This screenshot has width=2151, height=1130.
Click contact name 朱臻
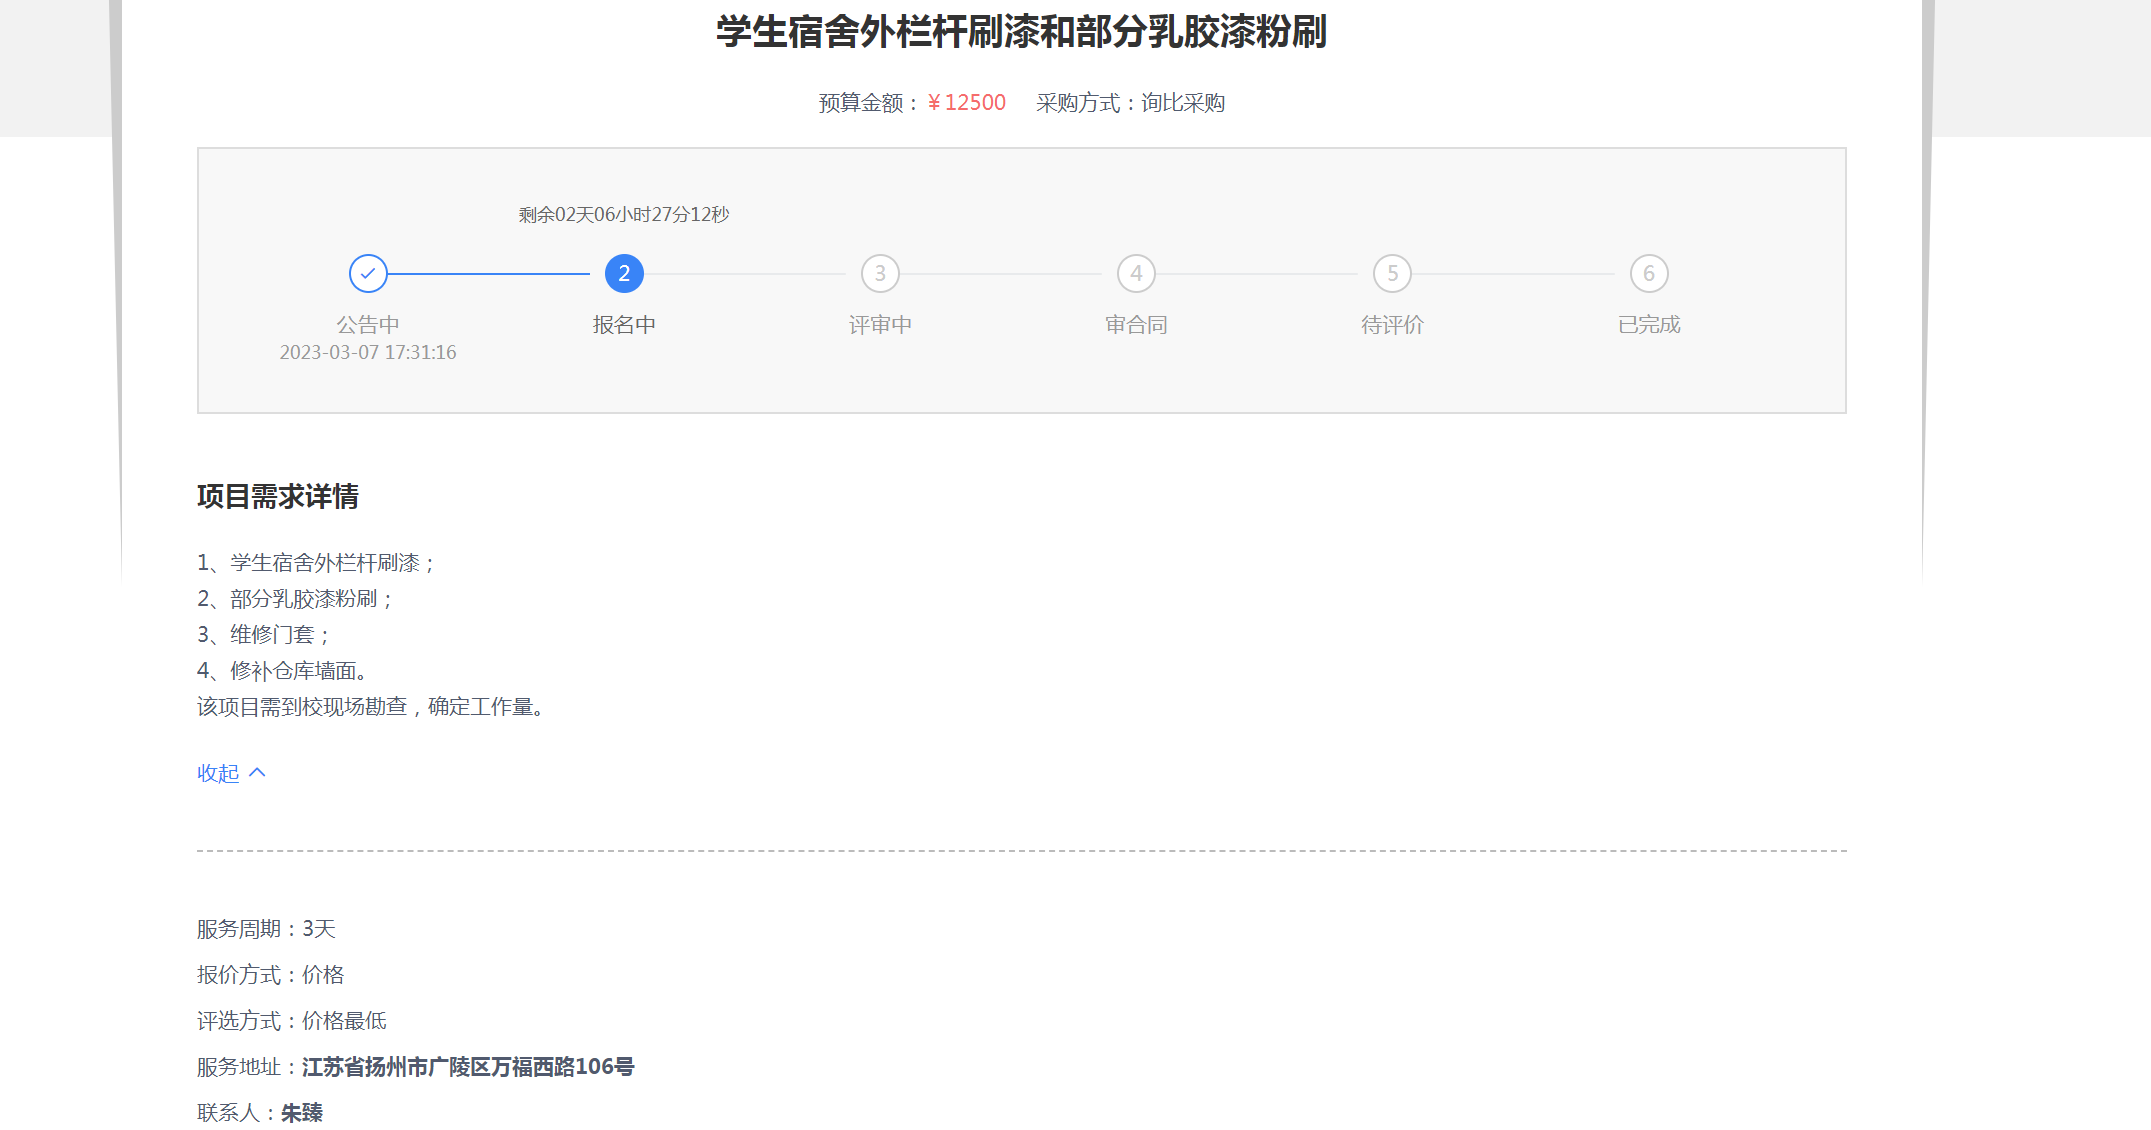coord(302,1113)
